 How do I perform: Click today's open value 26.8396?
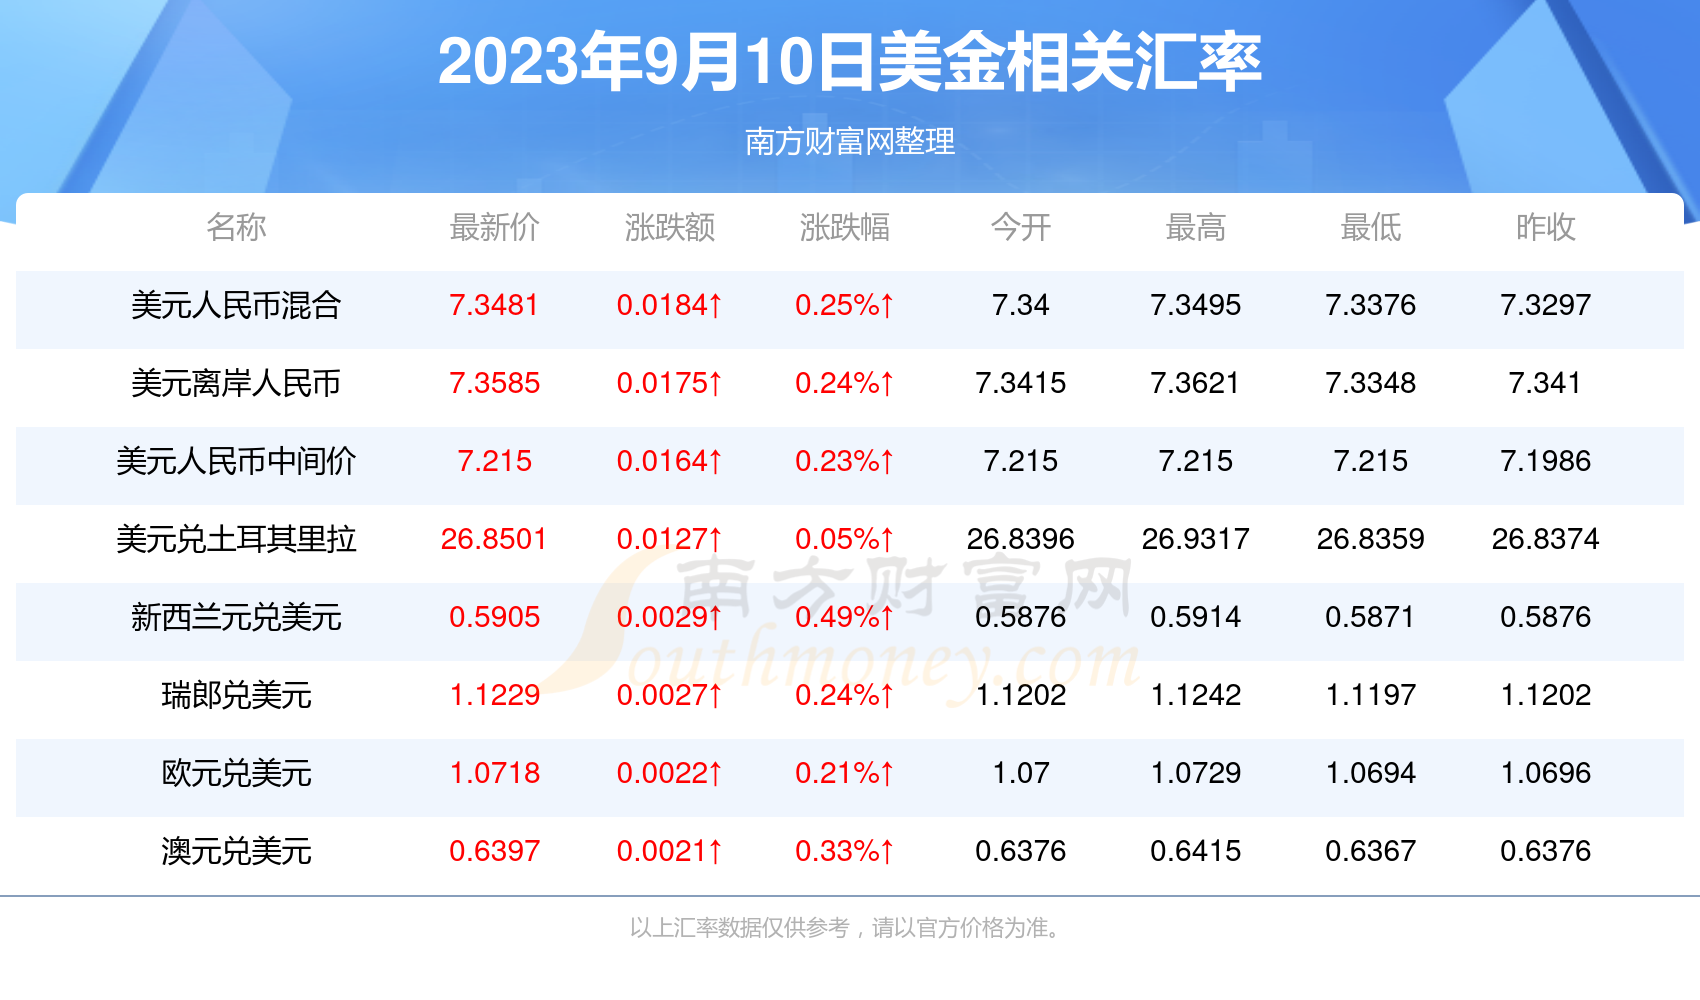coord(1021,539)
